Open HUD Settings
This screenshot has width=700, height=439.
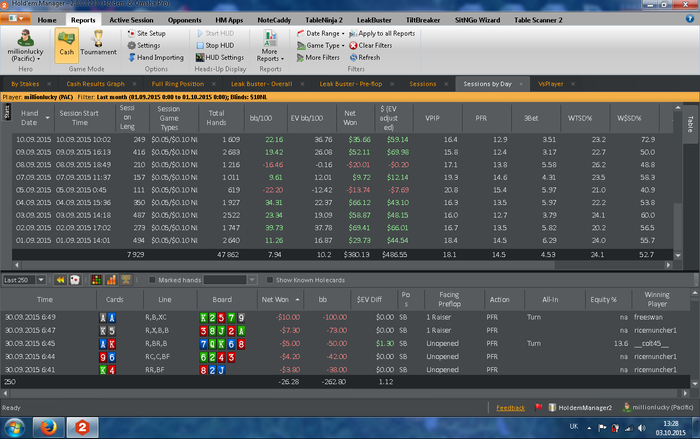point(220,57)
